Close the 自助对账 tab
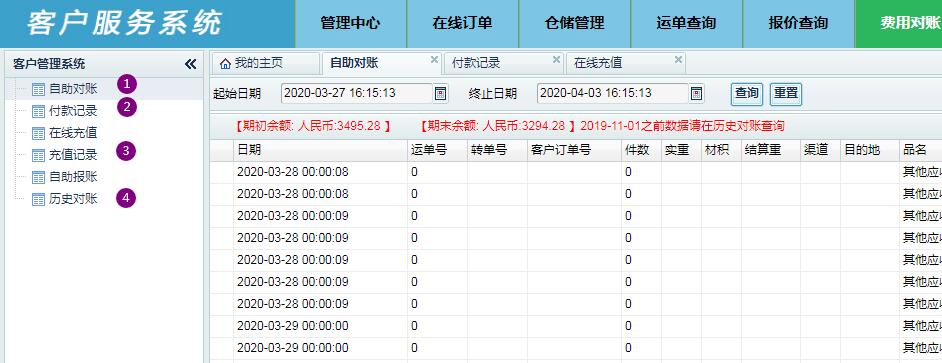Image resolution: width=942 pixels, height=363 pixels. (434, 59)
